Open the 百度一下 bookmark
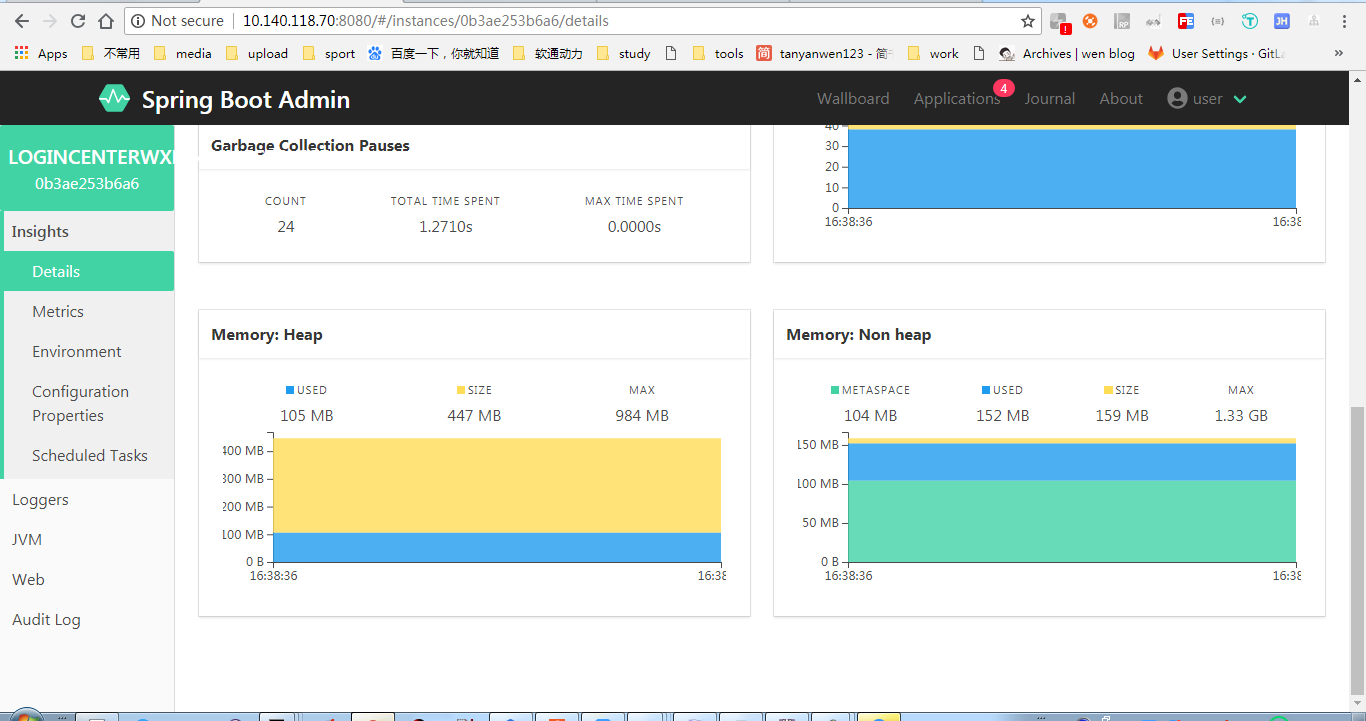This screenshot has height=721, width=1366. [x=433, y=54]
